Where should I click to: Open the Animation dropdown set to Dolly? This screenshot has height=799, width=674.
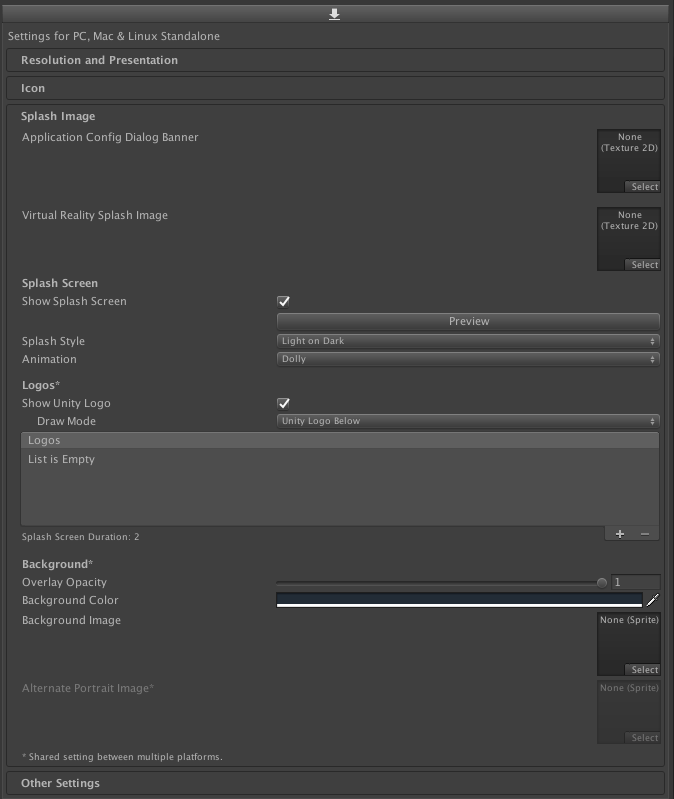(468, 359)
